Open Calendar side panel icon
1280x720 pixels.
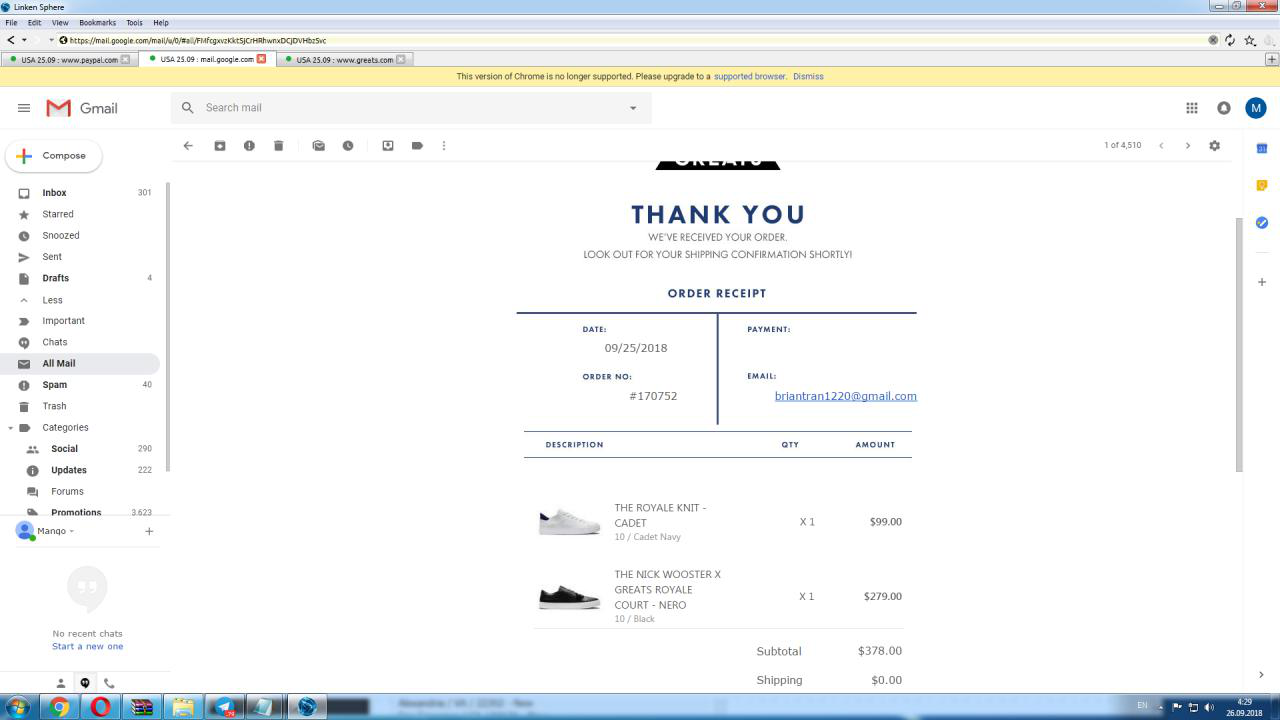[1262, 148]
